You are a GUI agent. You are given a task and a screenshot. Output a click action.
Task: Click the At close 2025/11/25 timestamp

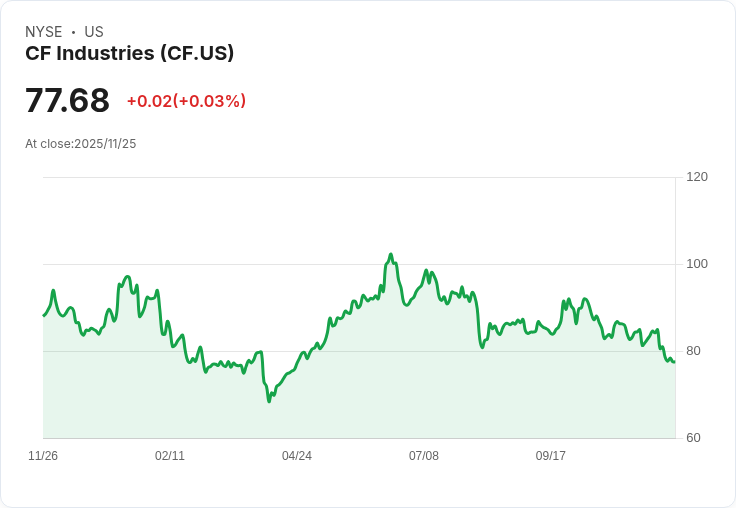click(x=80, y=144)
